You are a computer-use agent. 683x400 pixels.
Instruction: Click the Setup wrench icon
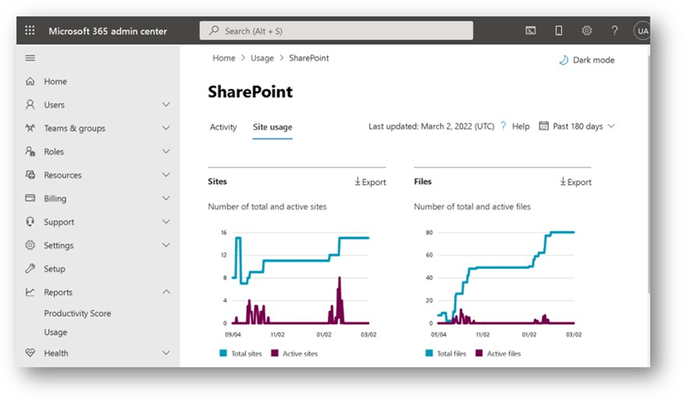point(30,268)
